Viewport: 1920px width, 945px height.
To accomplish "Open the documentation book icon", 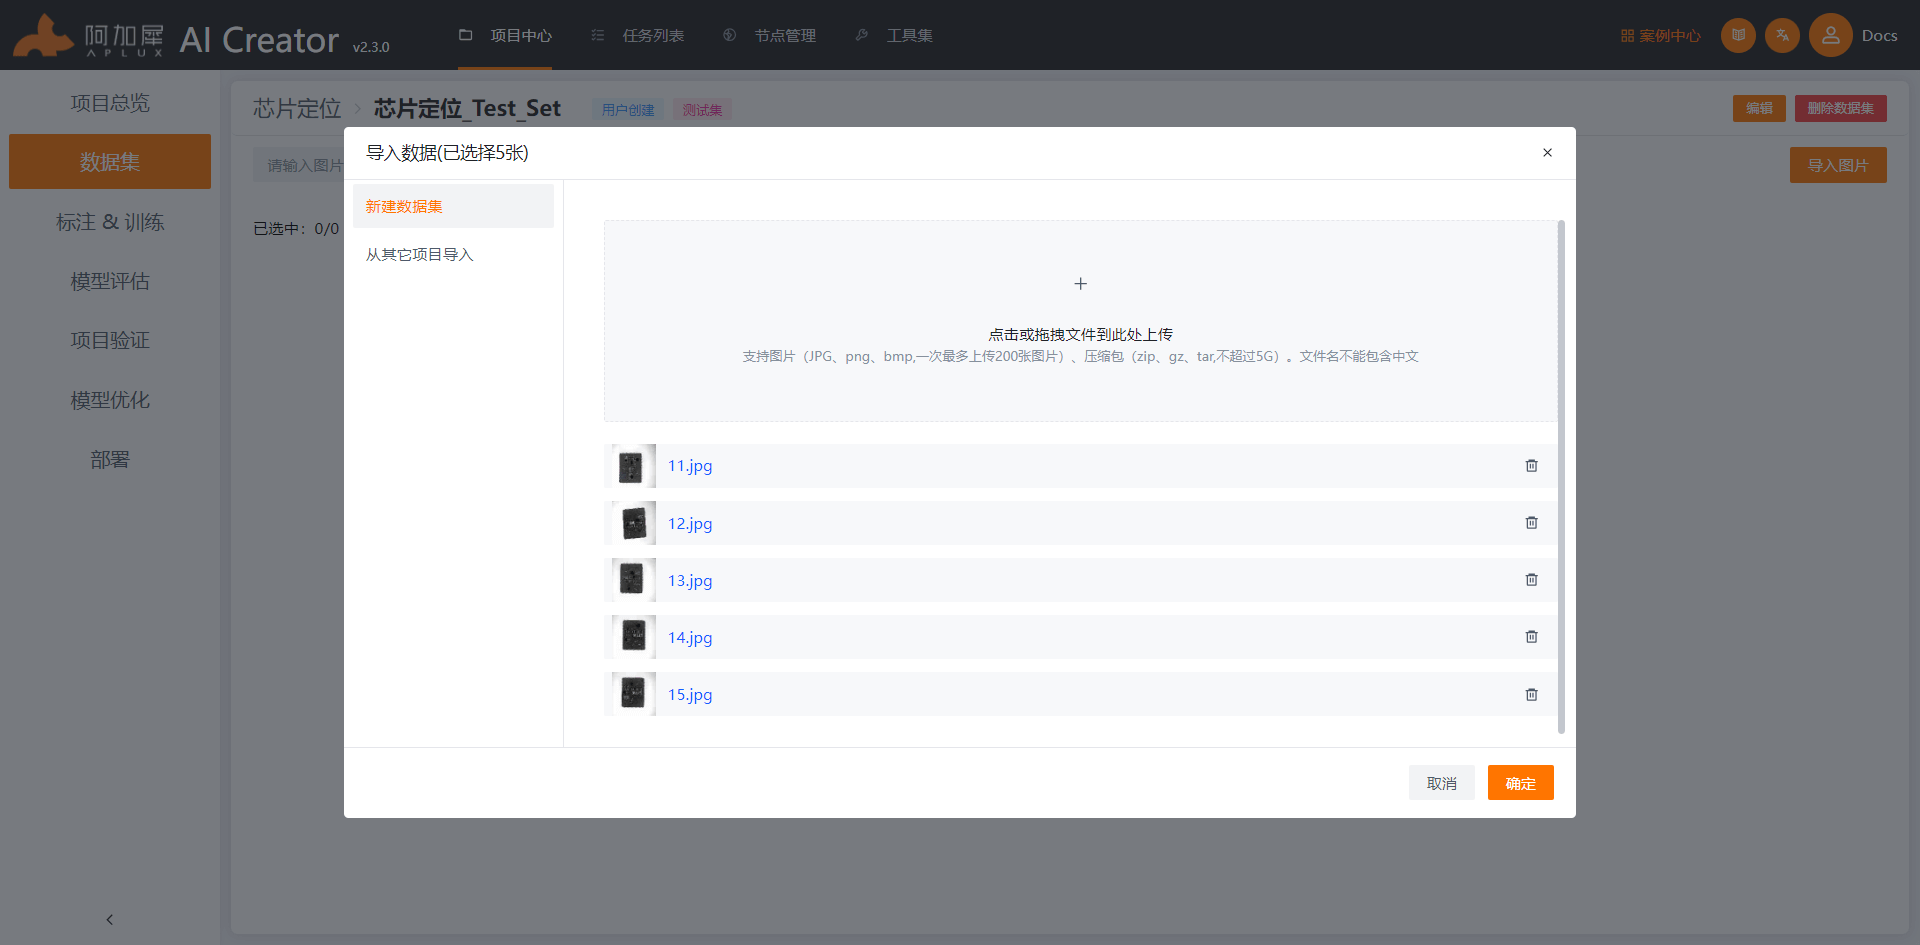I will point(1738,35).
